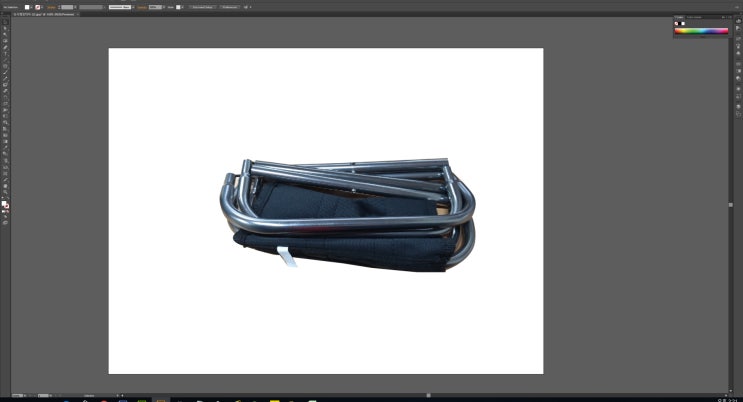The image size is (743, 402).
Task: Open the Layers panel from the dock
Action: pos(738,107)
